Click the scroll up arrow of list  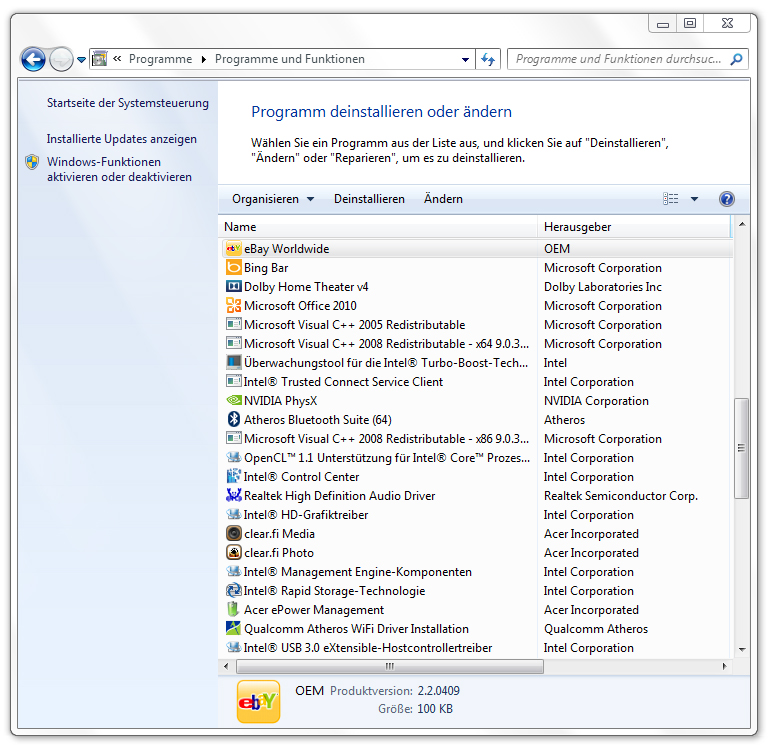tap(742, 224)
